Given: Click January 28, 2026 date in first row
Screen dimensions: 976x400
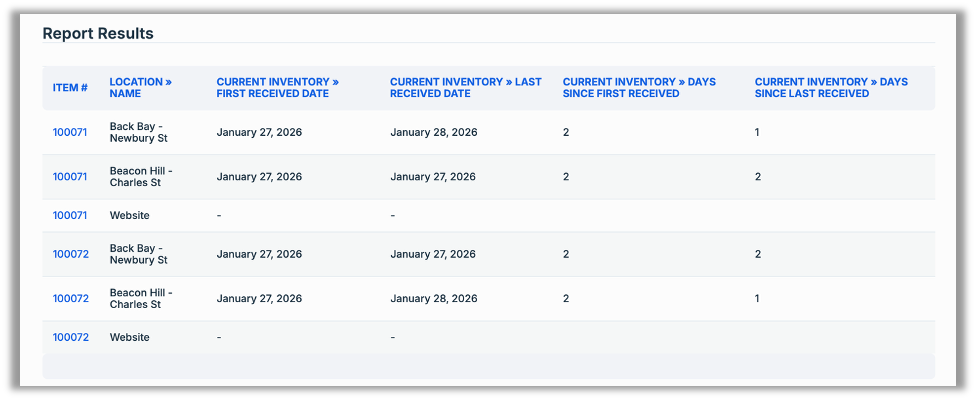Looking at the screenshot, I should point(433,132).
